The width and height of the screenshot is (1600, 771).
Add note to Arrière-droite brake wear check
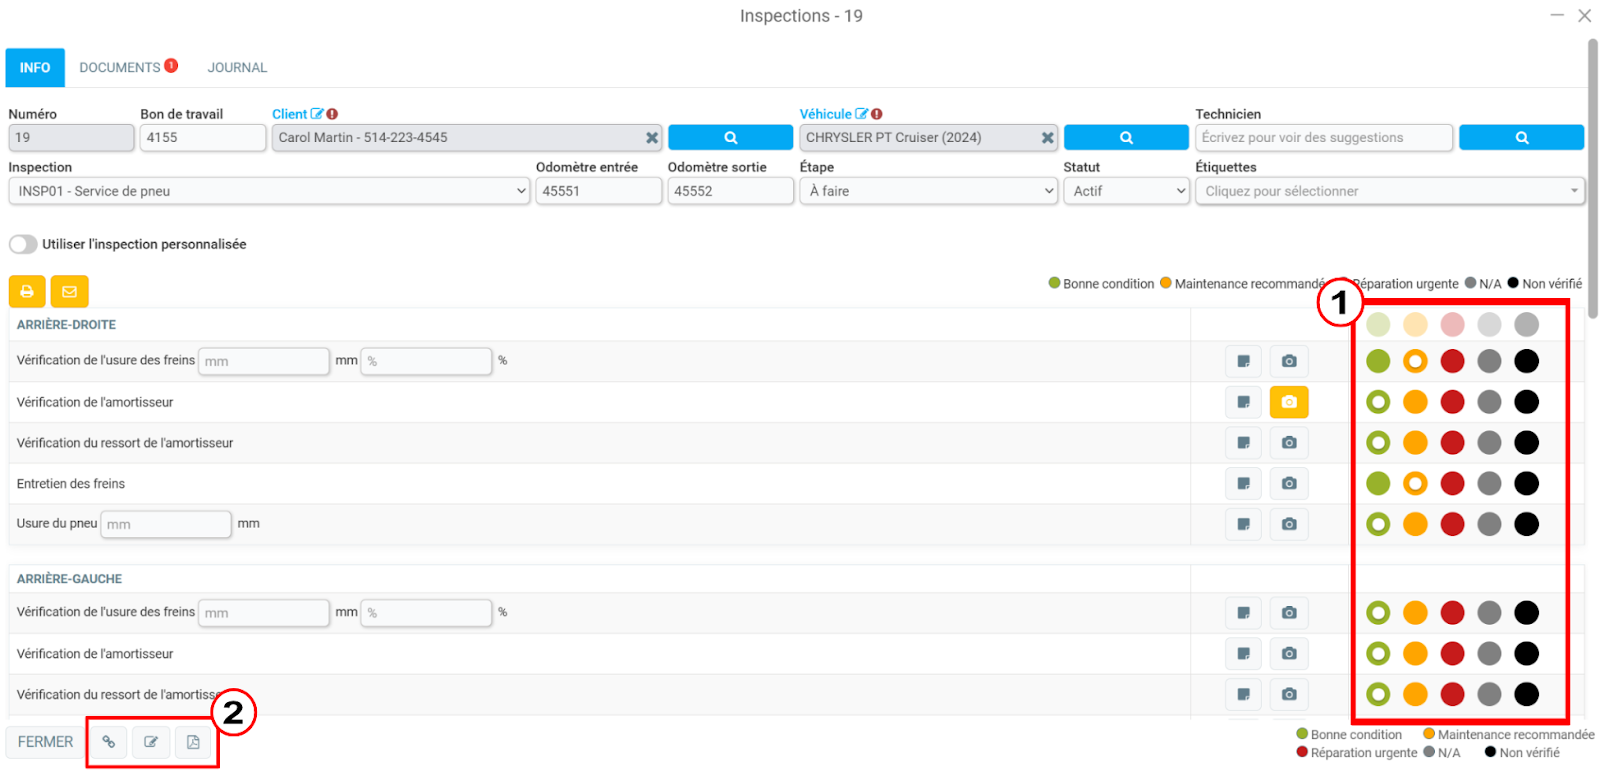point(1243,361)
